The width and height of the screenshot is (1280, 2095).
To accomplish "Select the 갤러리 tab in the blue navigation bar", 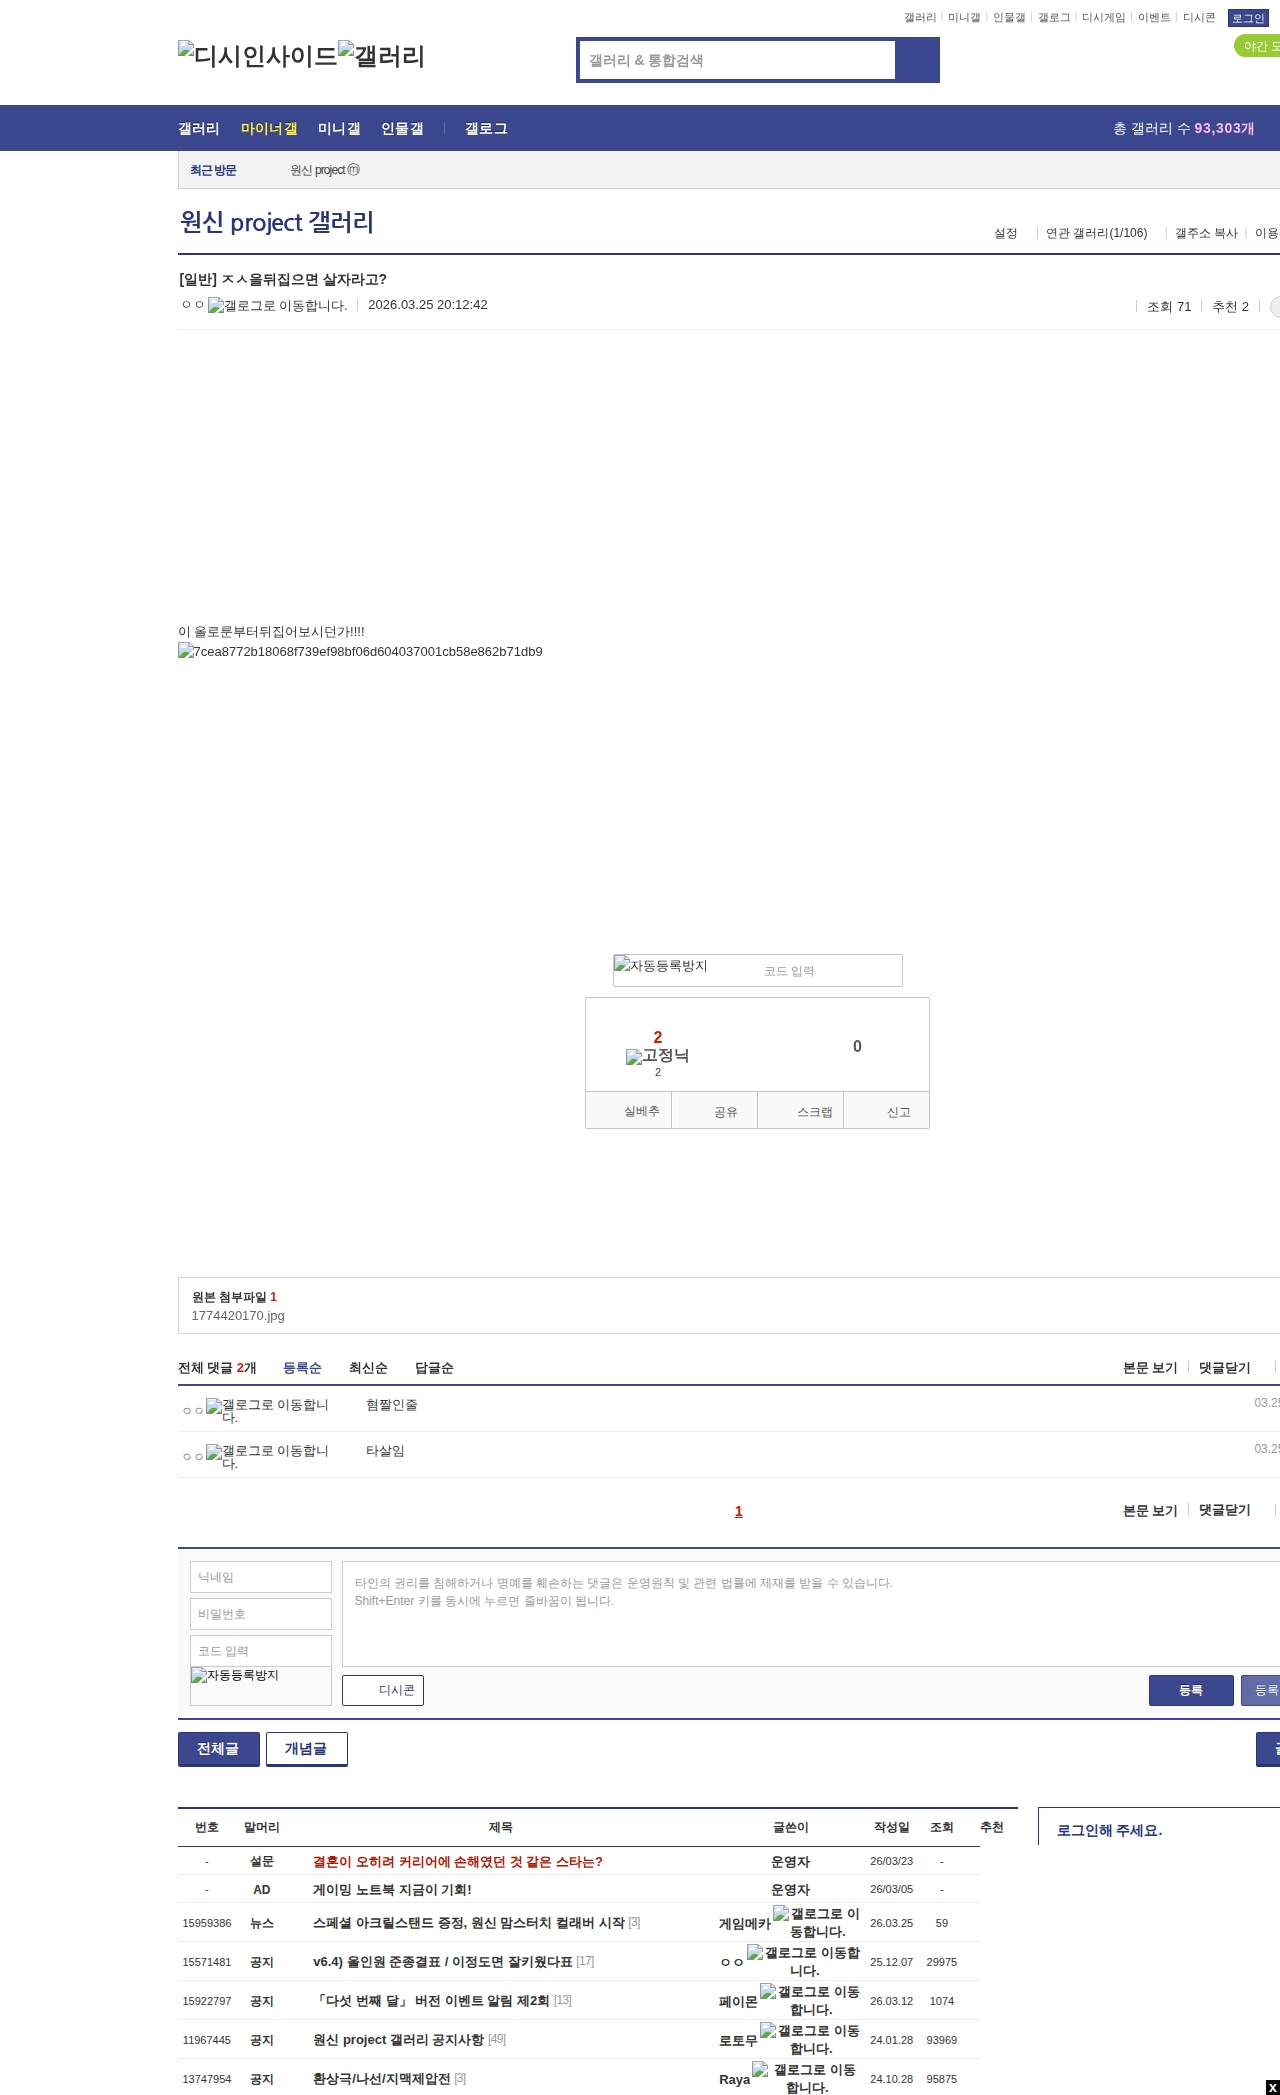I will click(x=199, y=129).
